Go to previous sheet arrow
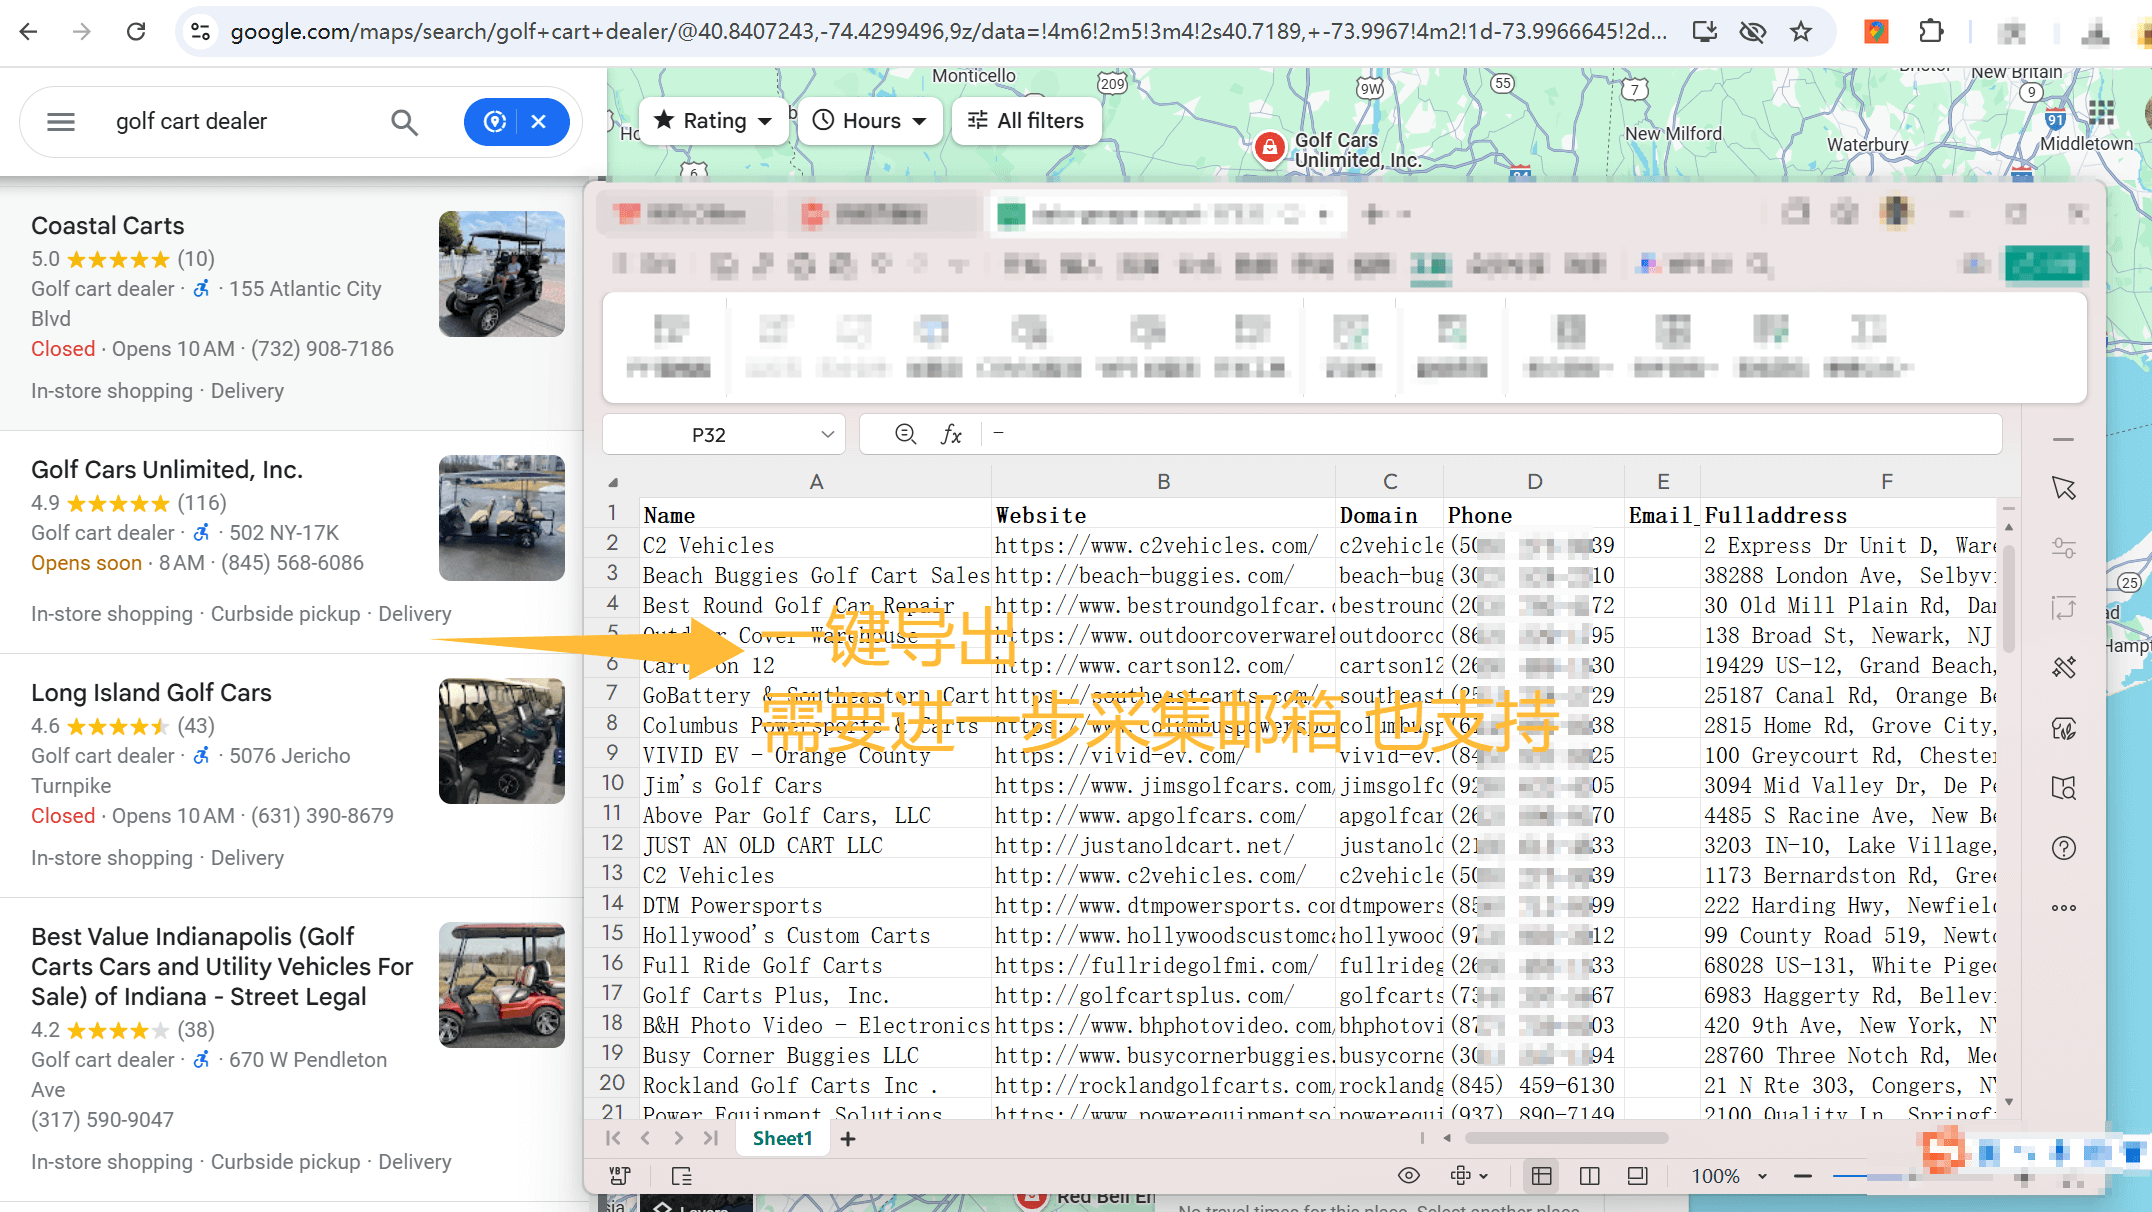Screen dimensions: 2152x1212 coord(646,1139)
